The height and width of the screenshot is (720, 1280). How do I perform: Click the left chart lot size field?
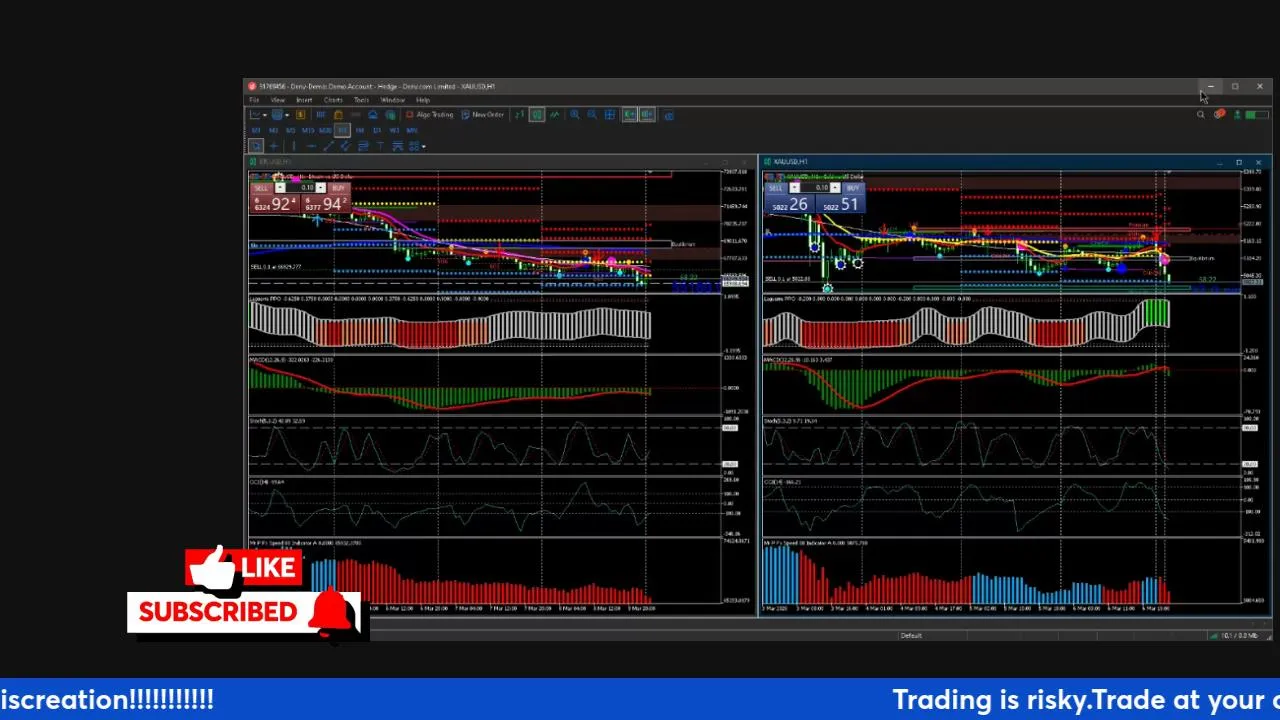pos(300,188)
